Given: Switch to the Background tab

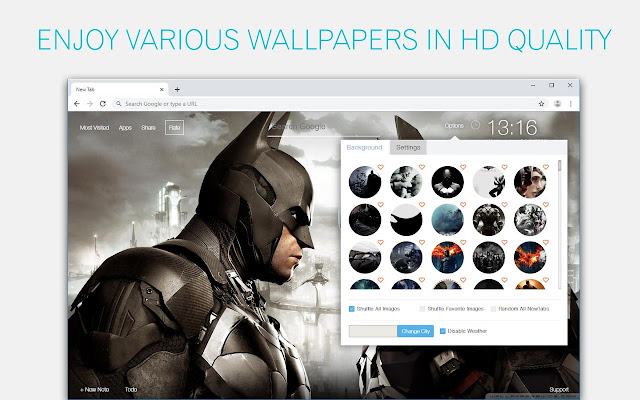Looking at the screenshot, I should pos(364,147).
